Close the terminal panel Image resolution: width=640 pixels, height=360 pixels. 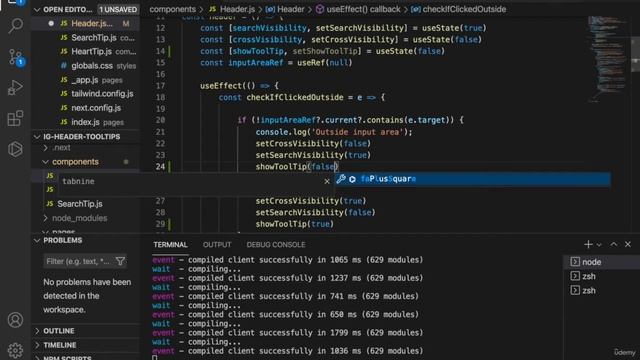(x=628, y=244)
